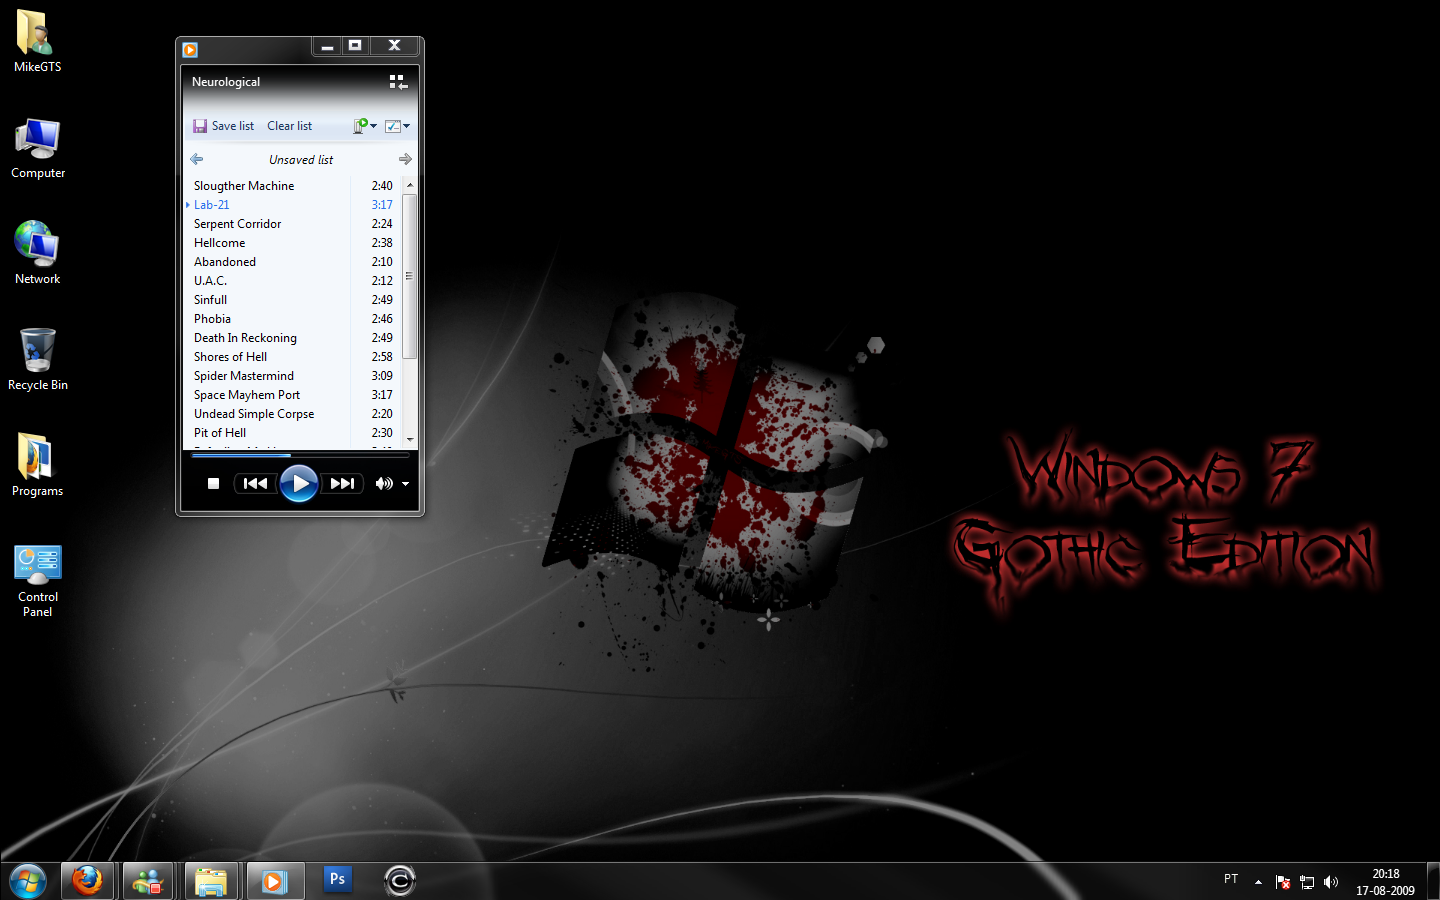
Task: Open the Network desktop icon
Action: (37, 253)
